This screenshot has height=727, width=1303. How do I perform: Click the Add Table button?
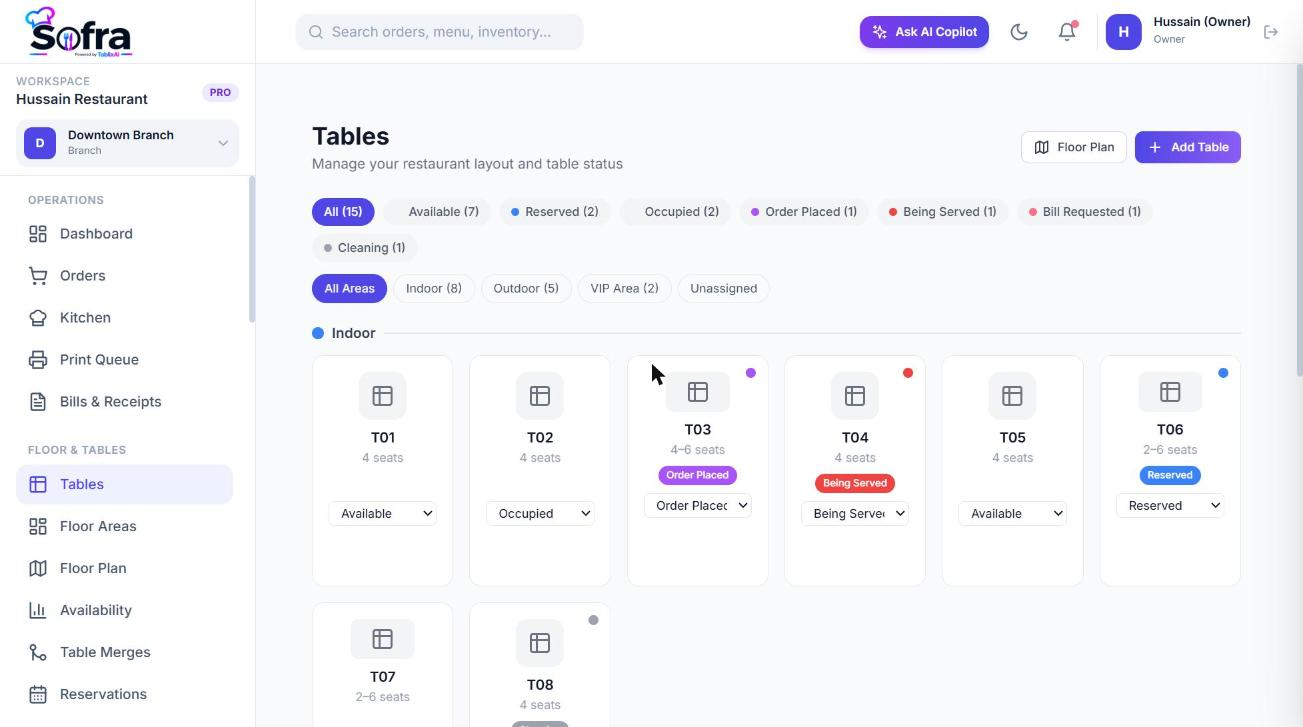pyautogui.click(x=1188, y=147)
